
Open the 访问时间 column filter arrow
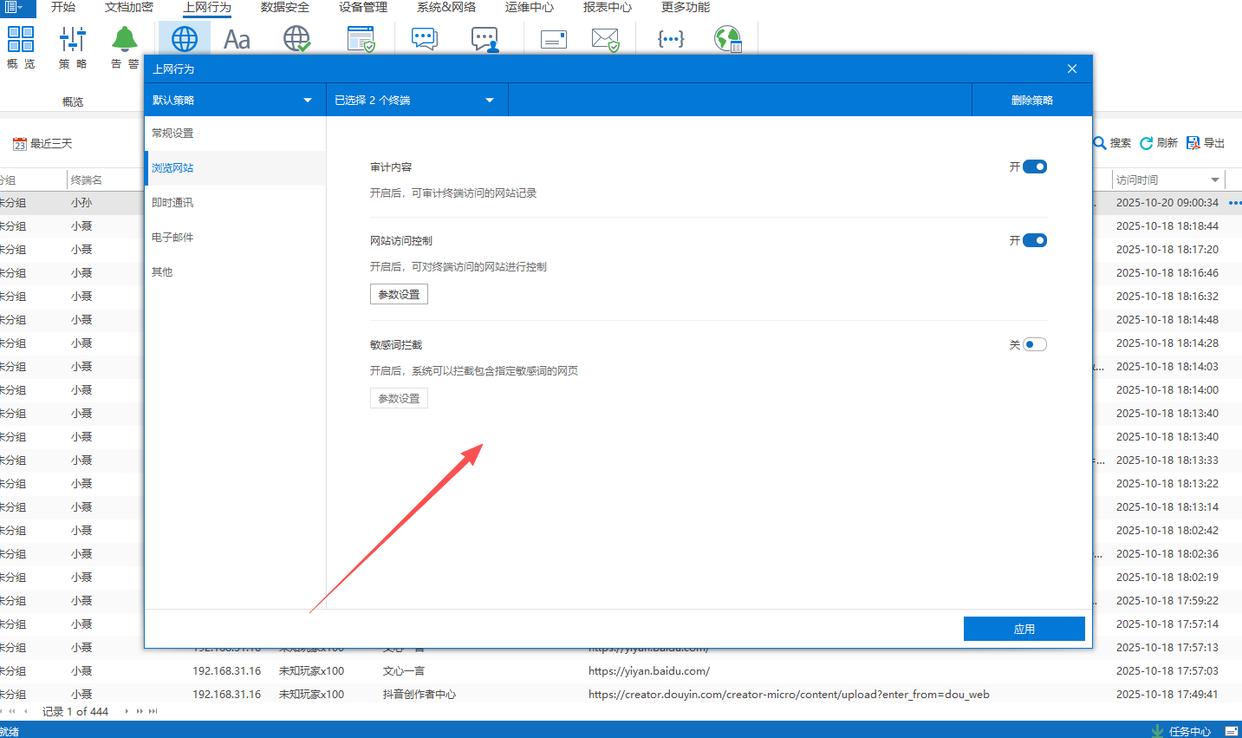click(1215, 180)
